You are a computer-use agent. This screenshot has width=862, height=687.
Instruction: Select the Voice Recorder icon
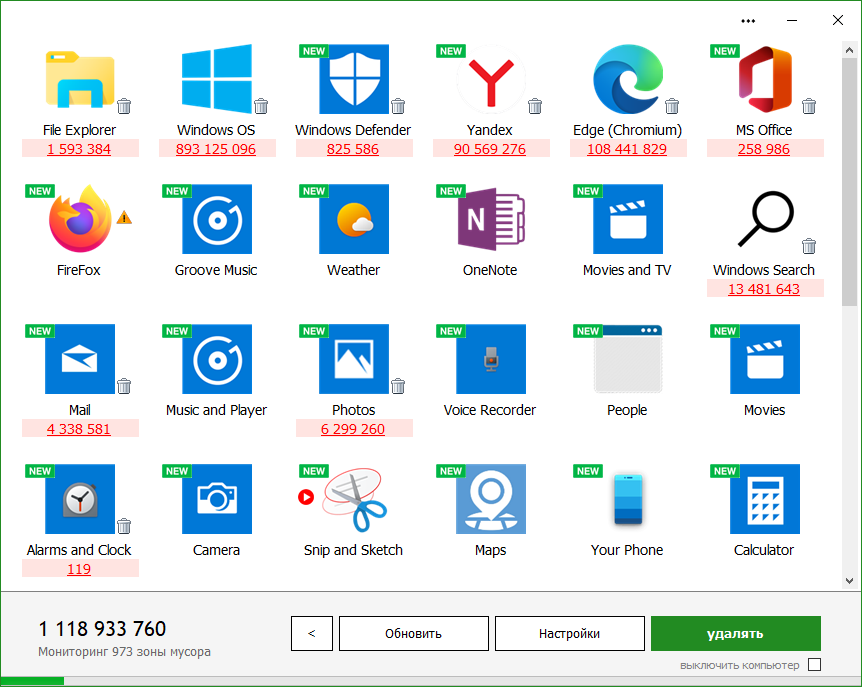pos(490,359)
